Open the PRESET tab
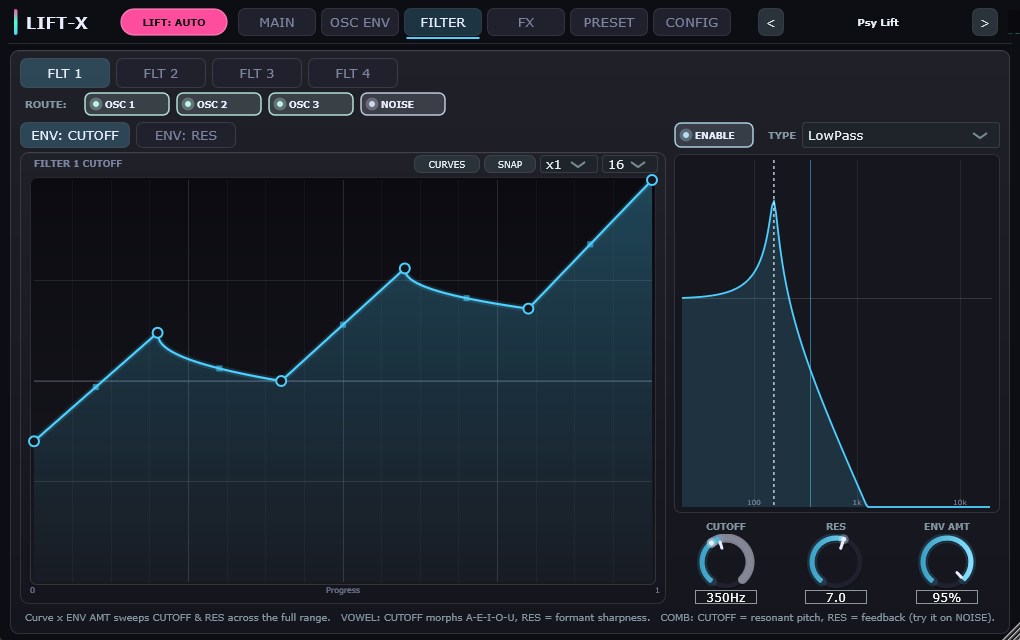The image size is (1020, 640). point(609,22)
